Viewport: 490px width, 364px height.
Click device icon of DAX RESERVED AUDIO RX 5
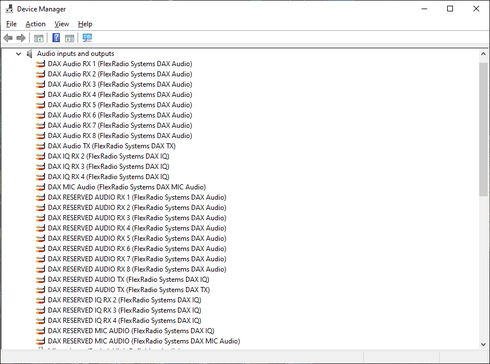click(x=40, y=238)
